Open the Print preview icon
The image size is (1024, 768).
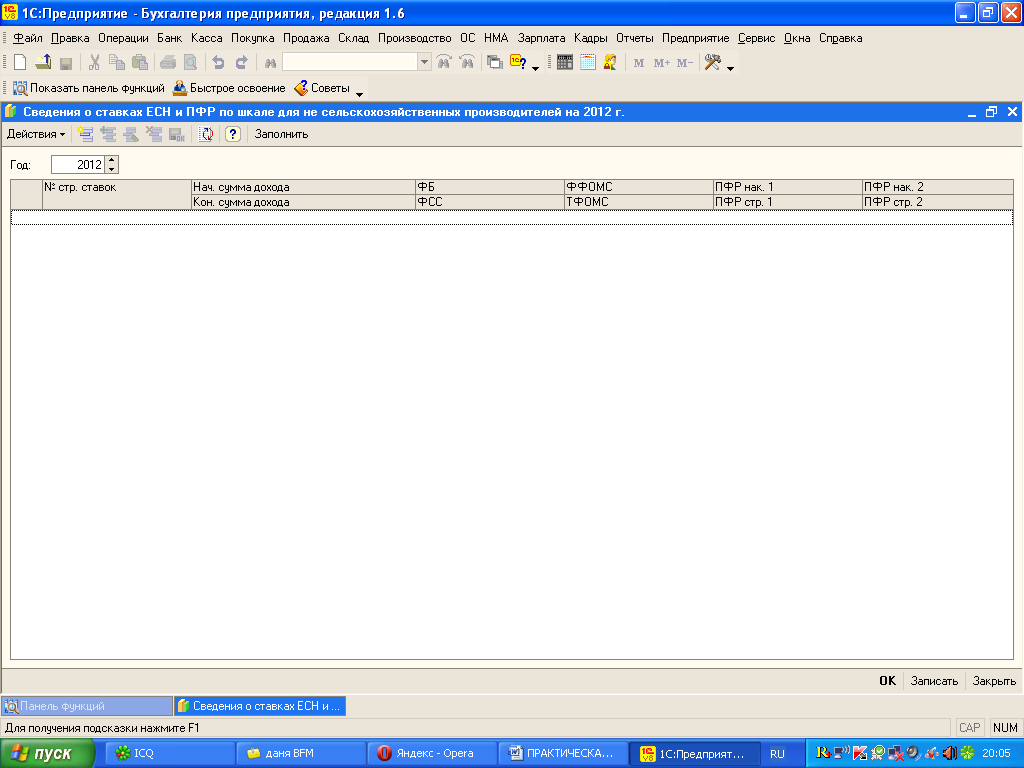(190, 63)
